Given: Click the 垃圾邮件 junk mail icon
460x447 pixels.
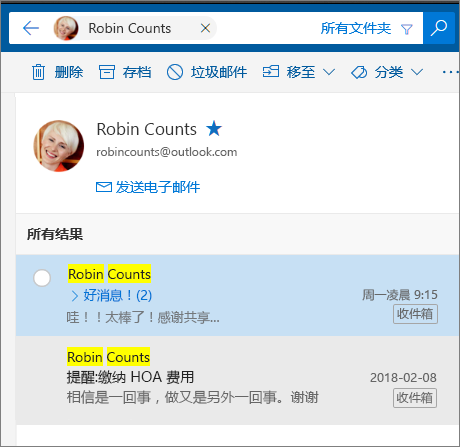Looking at the screenshot, I should pyautogui.click(x=175, y=72).
